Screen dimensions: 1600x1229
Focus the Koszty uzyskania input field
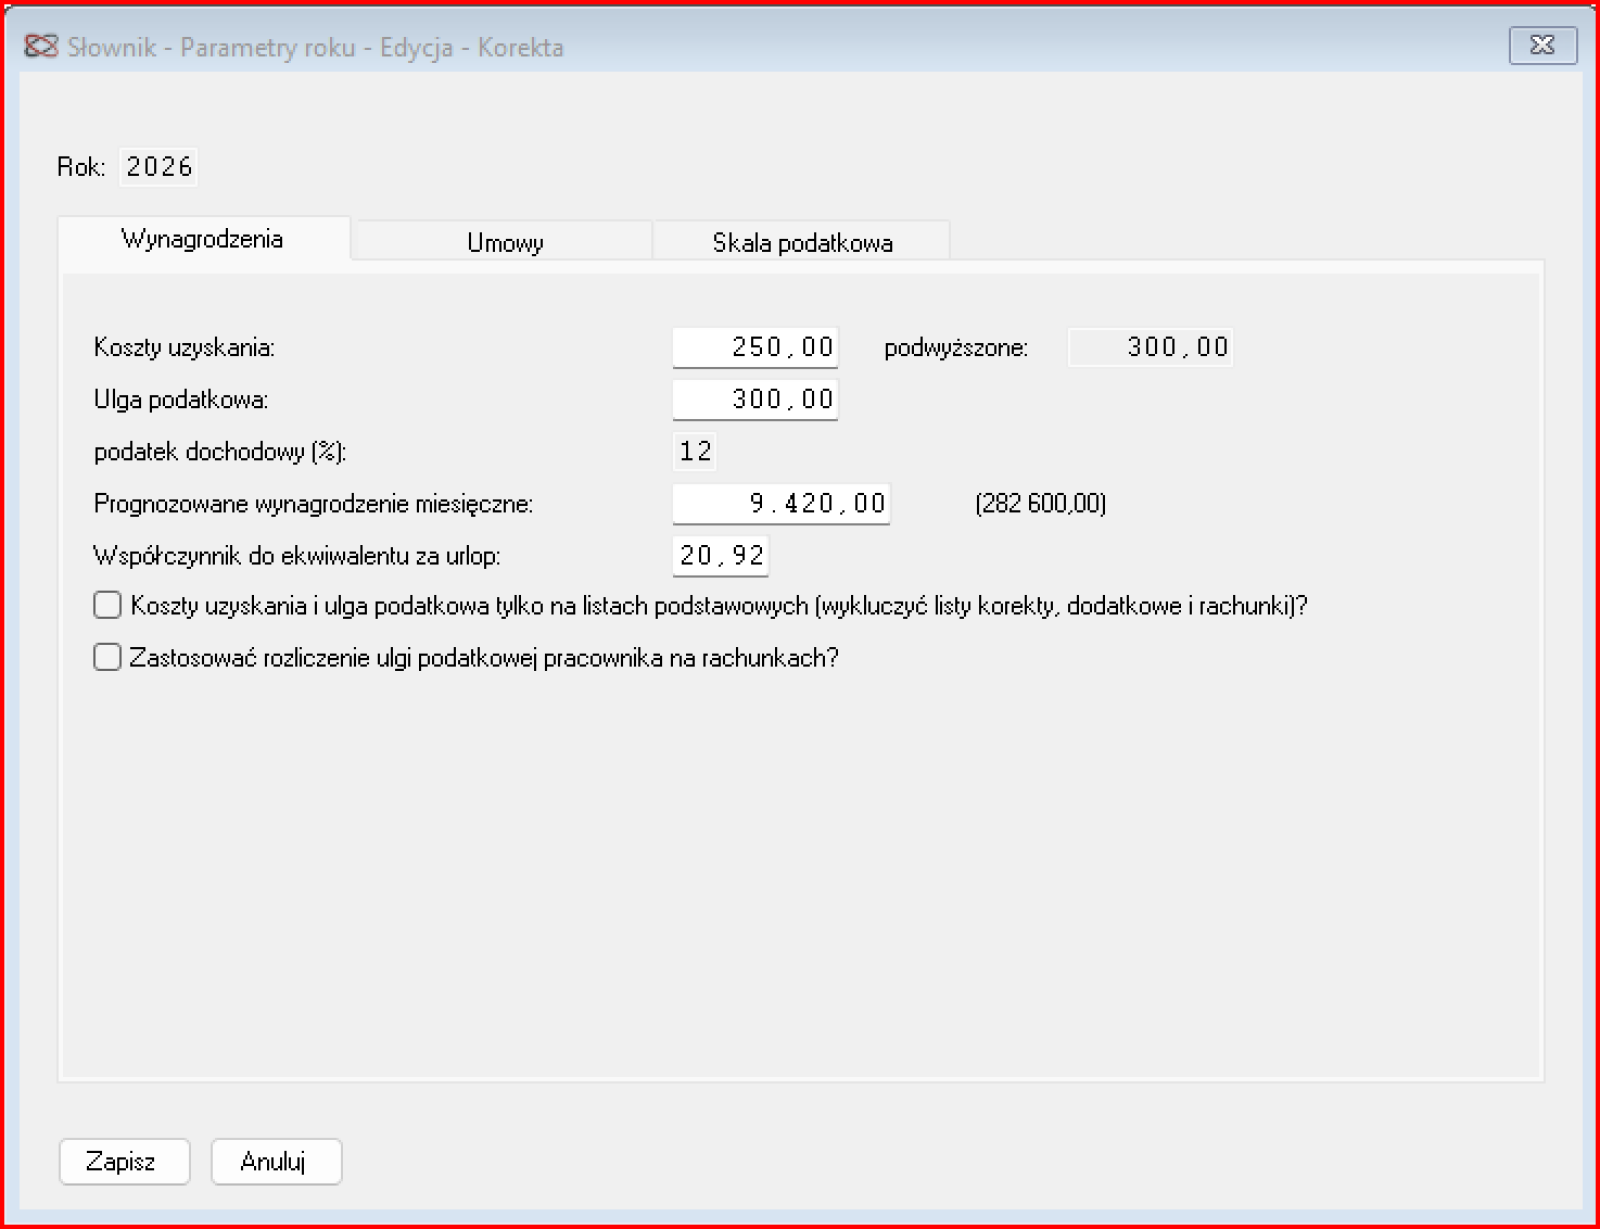[755, 347]
